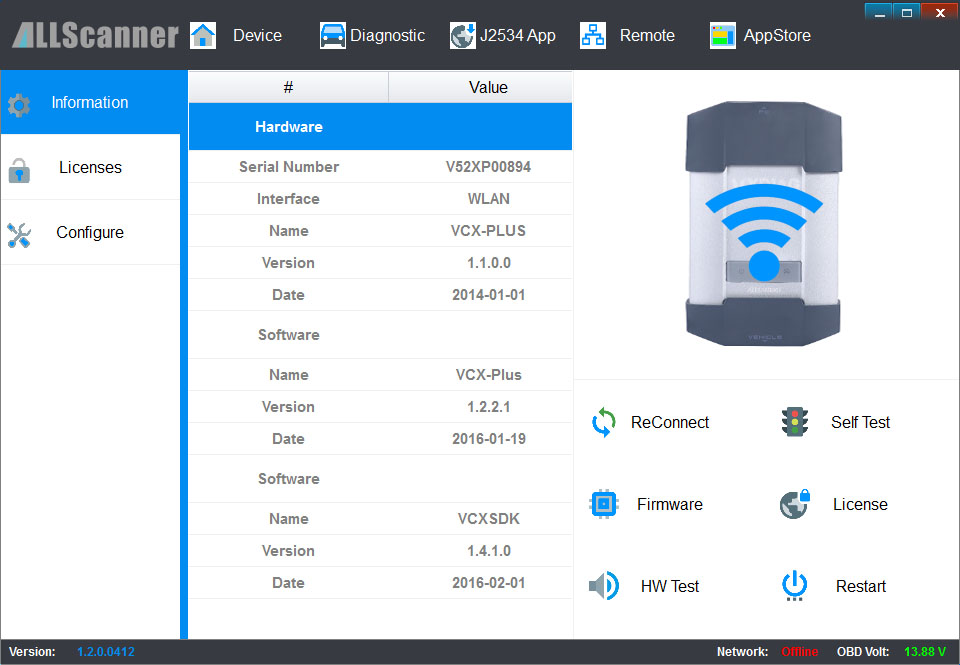Click the OBD Volt: label
Image resolution: width=960 pixels, height=665 pixels.
coord(863,652)
